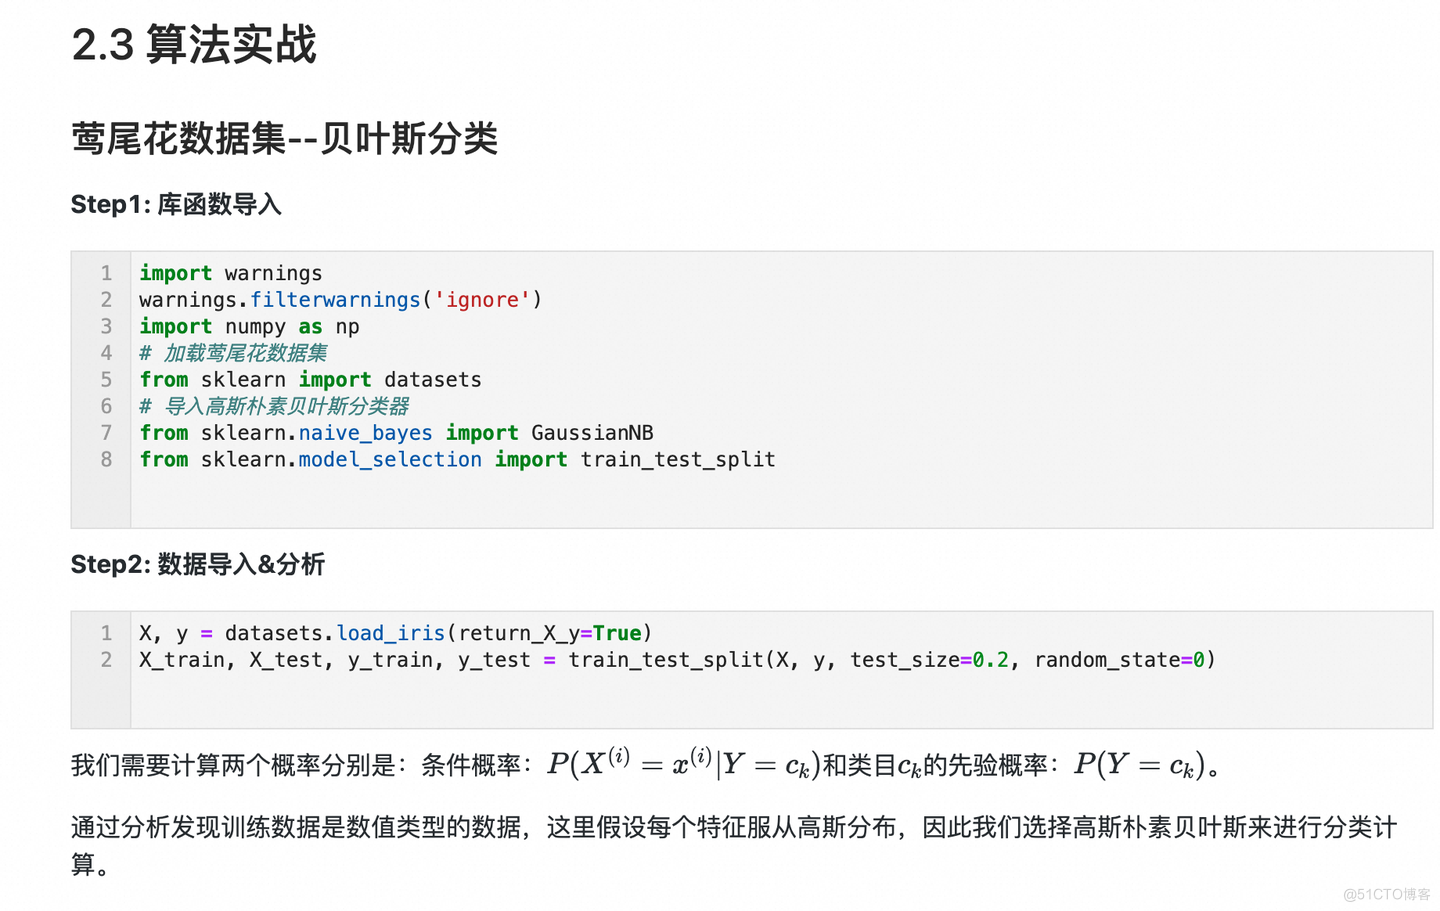Click the GaussianNB class name
Screen dimensions: 1440x911
click(592, 433)
